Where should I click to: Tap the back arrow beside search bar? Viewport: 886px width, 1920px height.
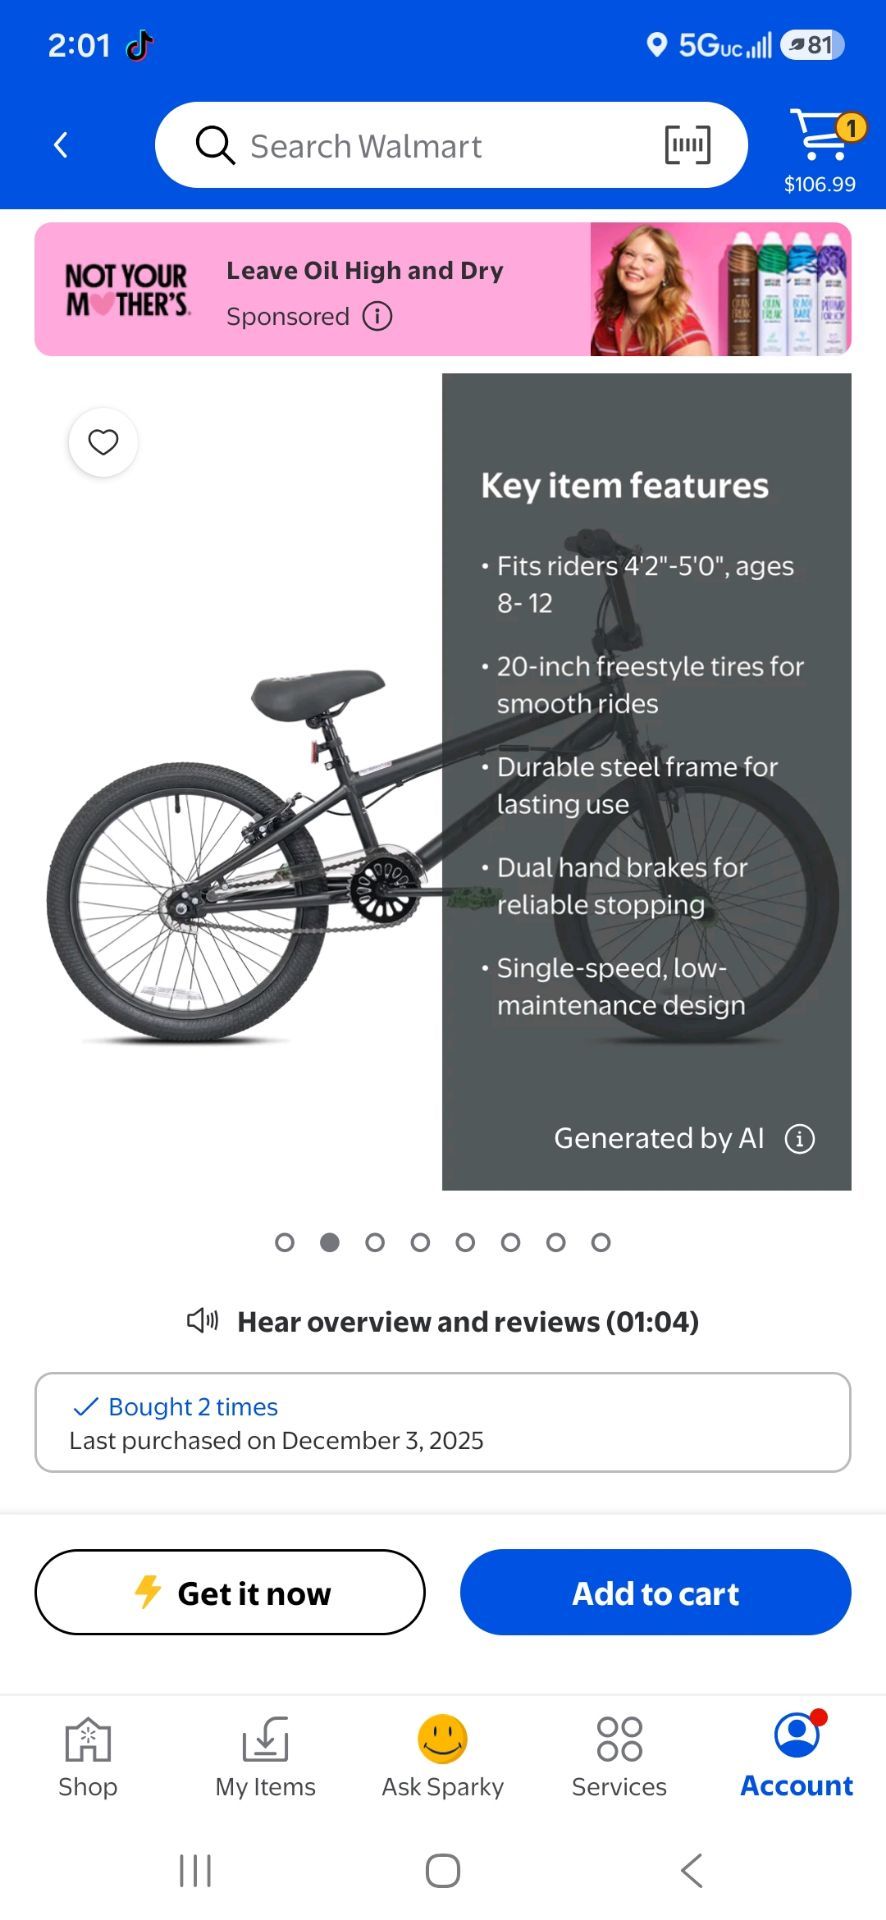point(61,145)
